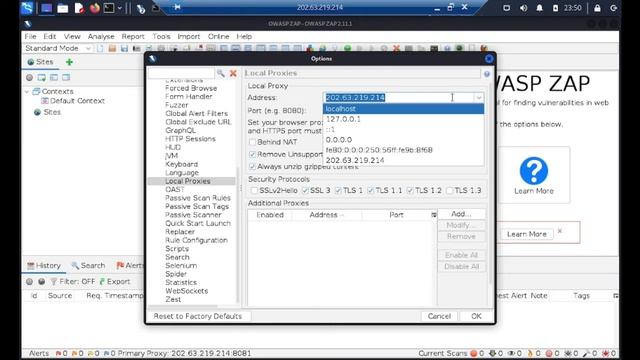Select WebSockets in options tree
Viewport: 640px width, 360px height.
(x=187, y=291)
